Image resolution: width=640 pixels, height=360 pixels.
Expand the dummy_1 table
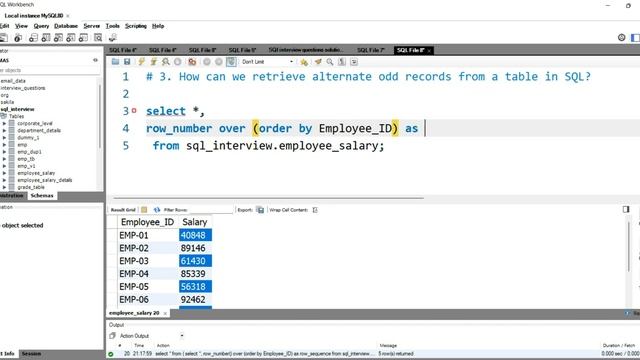tap(4, 138)
